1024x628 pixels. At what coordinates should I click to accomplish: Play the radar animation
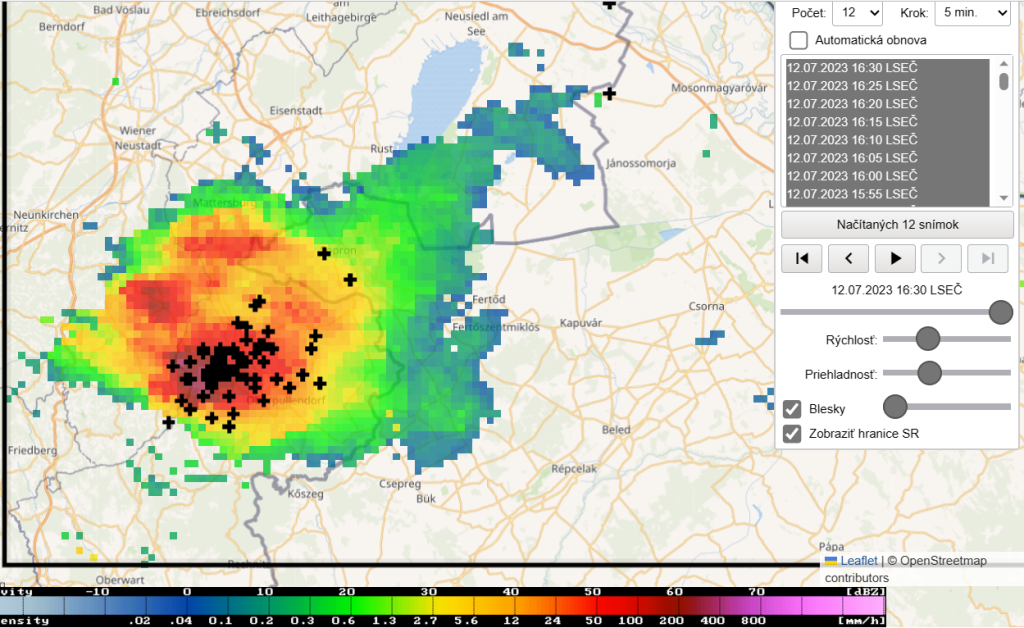(895, 258)
